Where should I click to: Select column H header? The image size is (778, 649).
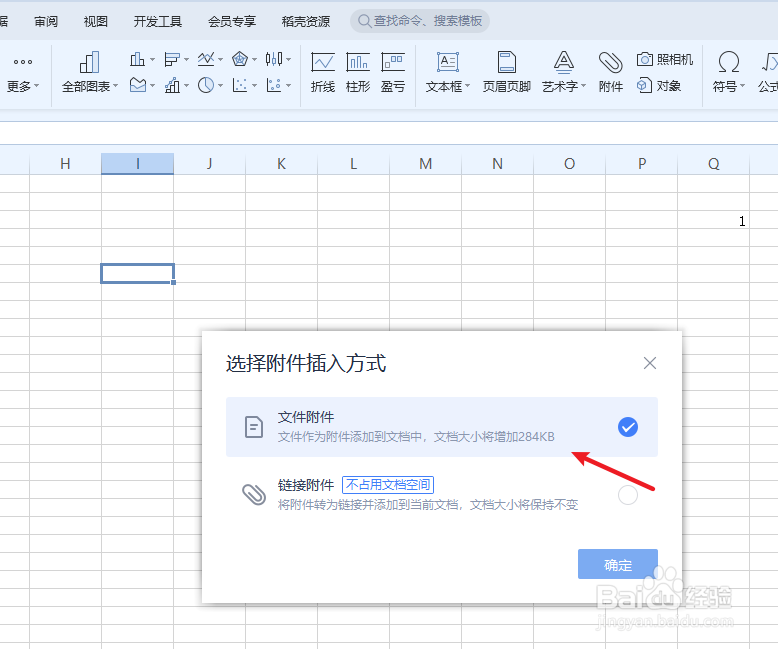point(65,164)
